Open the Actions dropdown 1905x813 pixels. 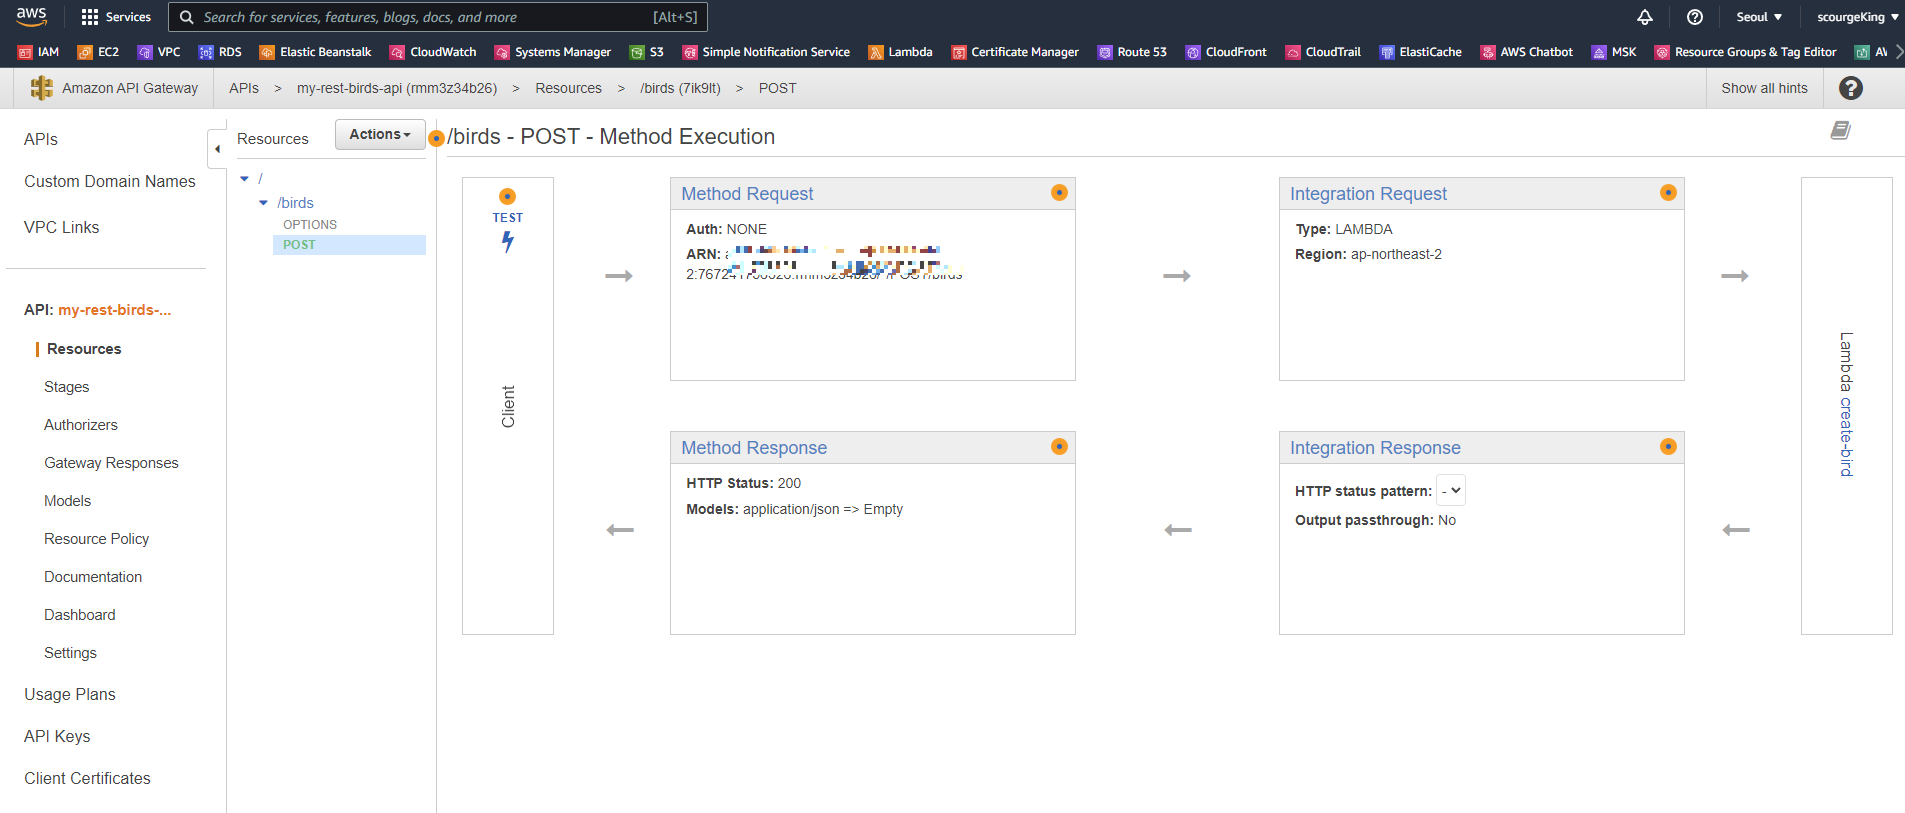pyautogui.click(x=380, y=134)
